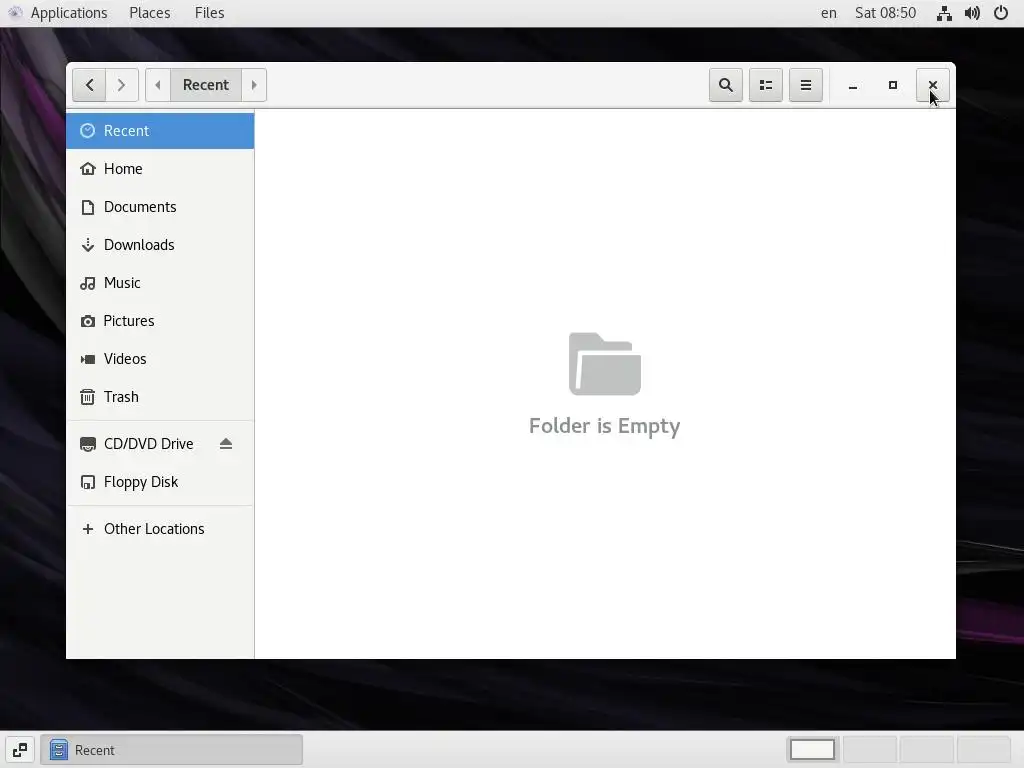The image size is (1024, 768).
Task: Close the Files window
Action: click(x=933, y=85)
